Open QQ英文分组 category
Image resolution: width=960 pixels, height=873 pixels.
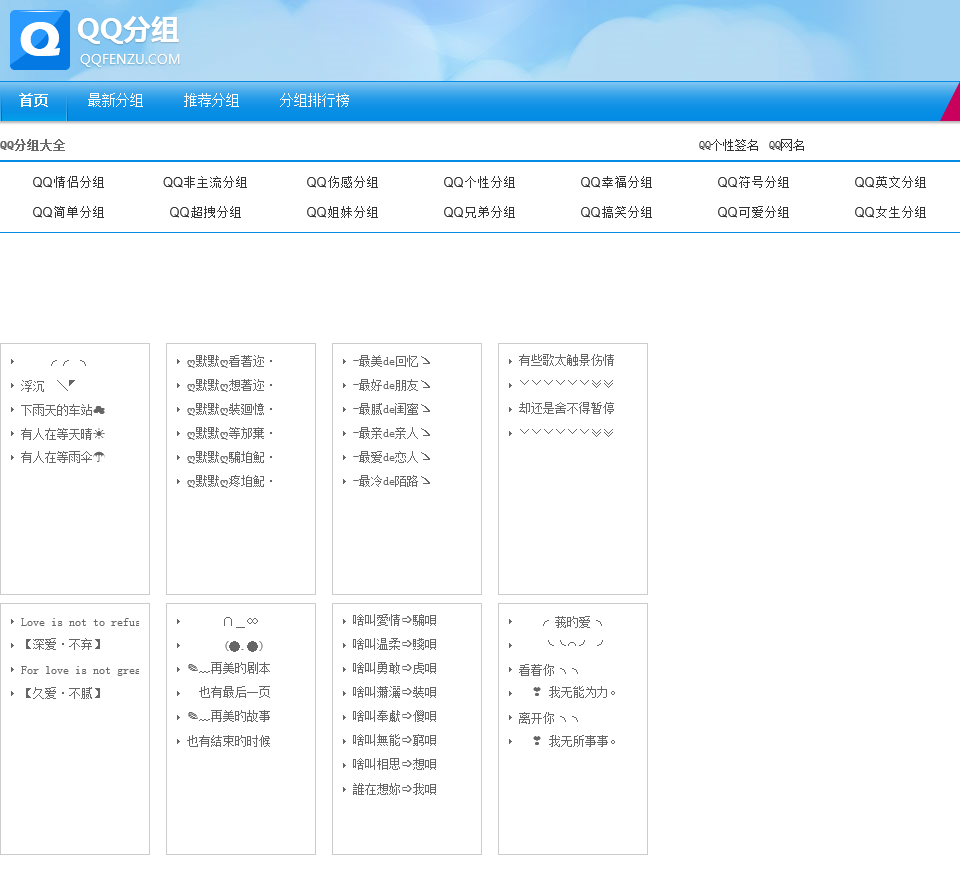tap(890, 182)
